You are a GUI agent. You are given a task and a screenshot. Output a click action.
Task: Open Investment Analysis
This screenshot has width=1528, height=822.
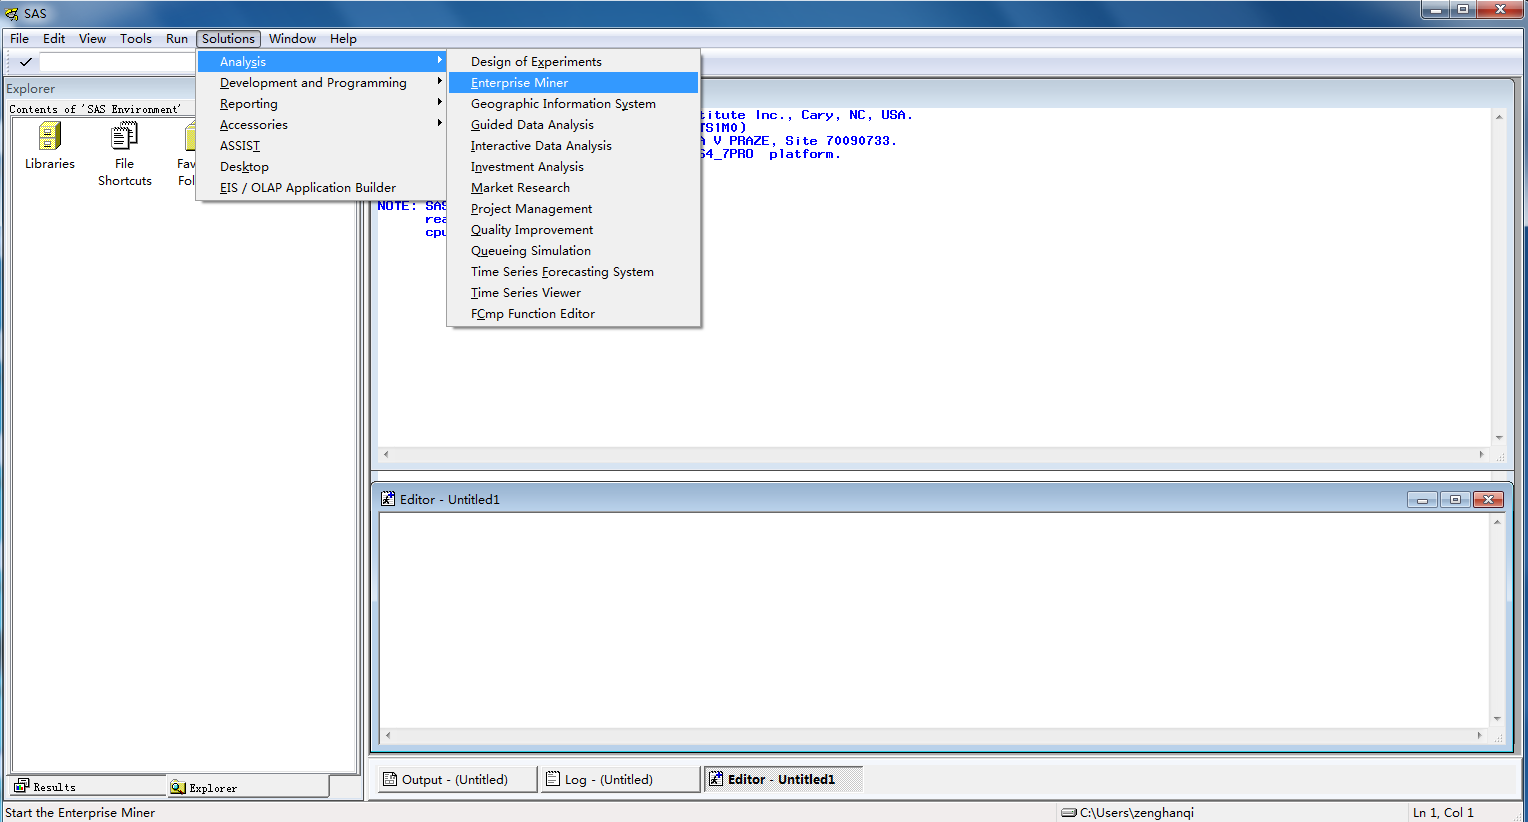coord(574,167)
